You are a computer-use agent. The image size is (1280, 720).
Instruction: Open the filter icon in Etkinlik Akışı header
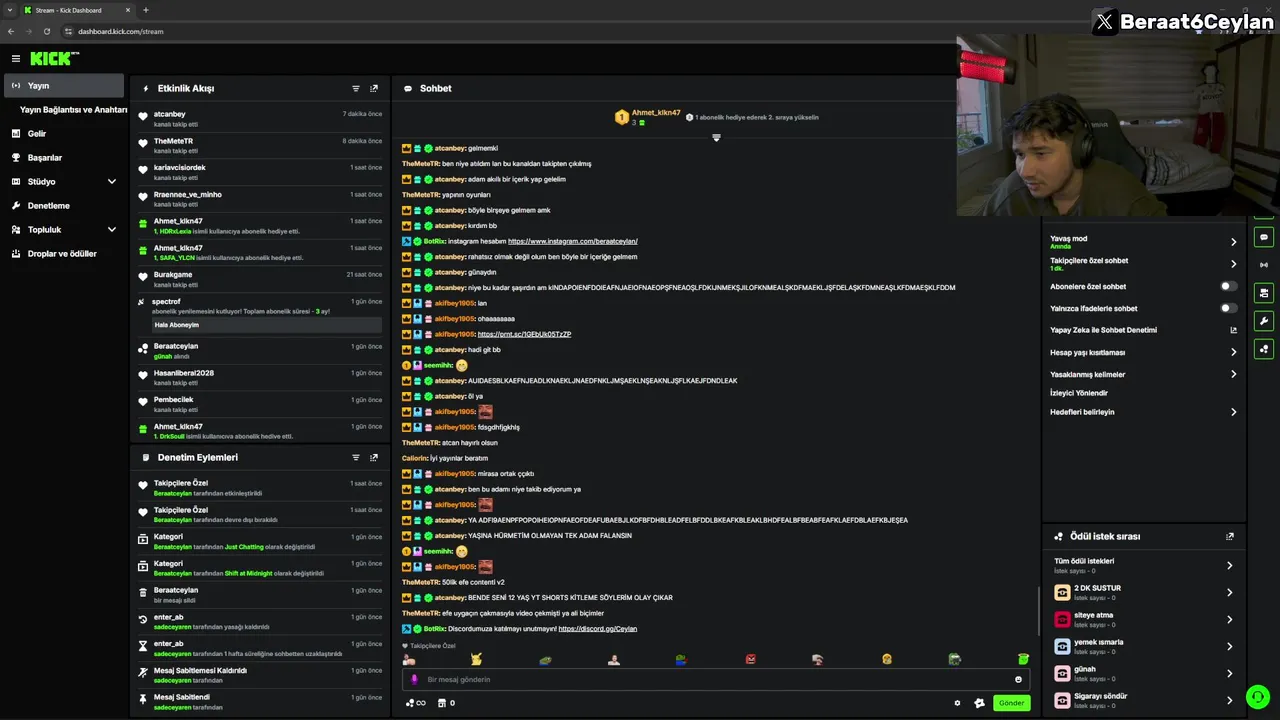[356, 89]
